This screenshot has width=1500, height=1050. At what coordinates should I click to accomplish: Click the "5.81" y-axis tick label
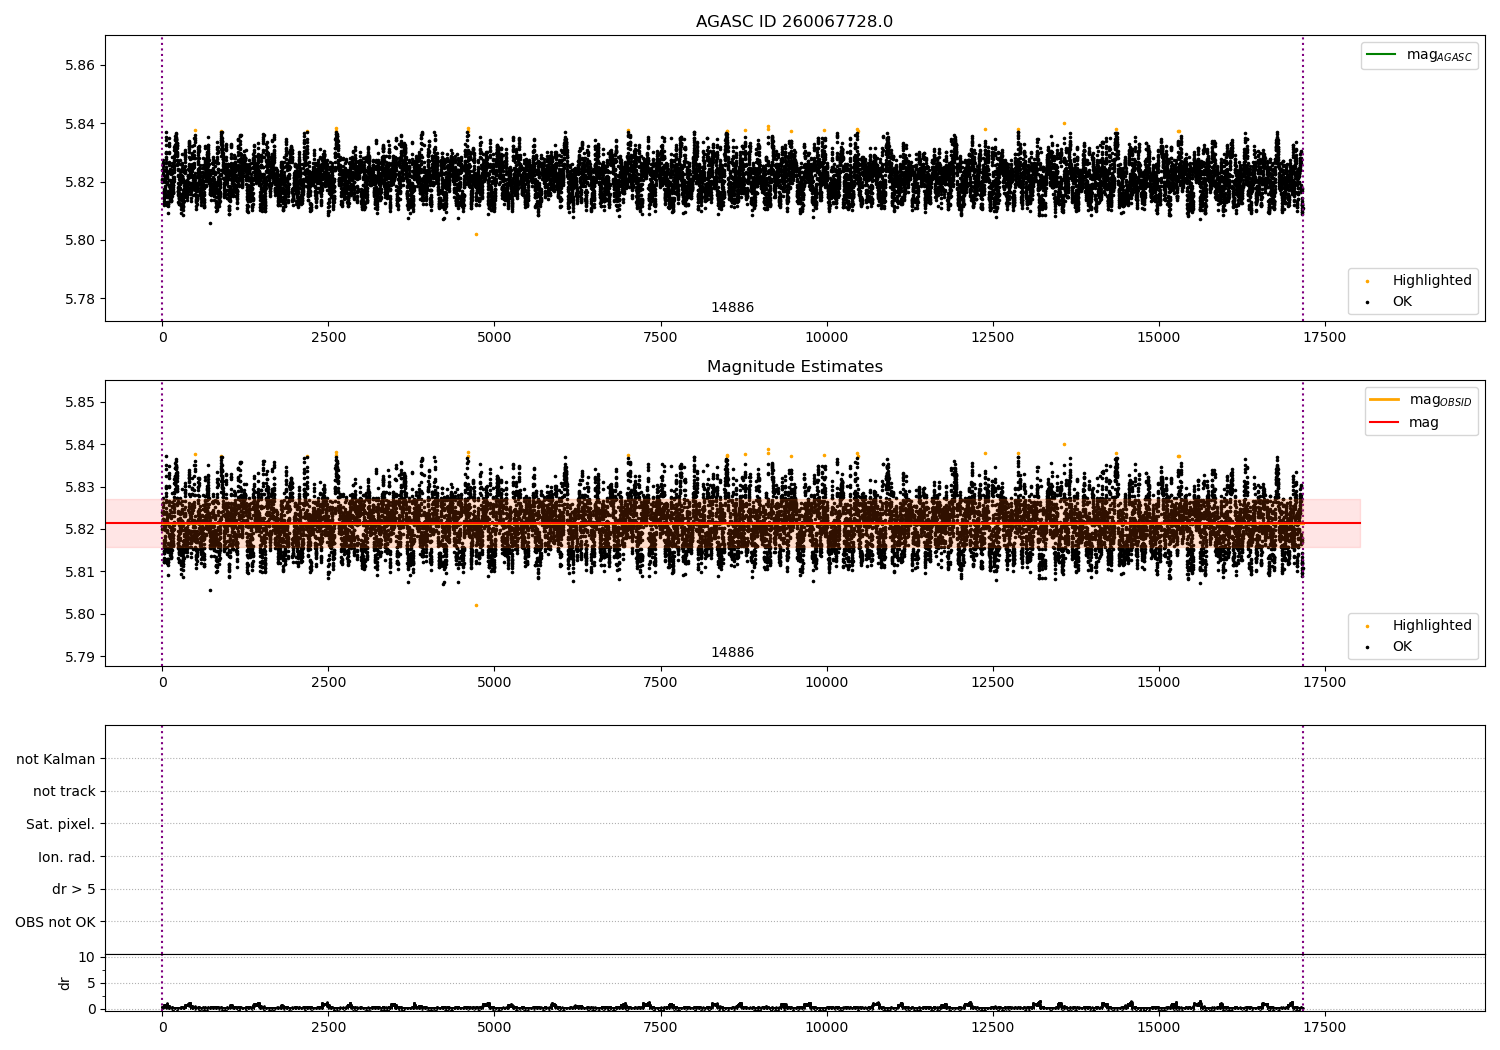pyautogui.click(x=80, y=572)
